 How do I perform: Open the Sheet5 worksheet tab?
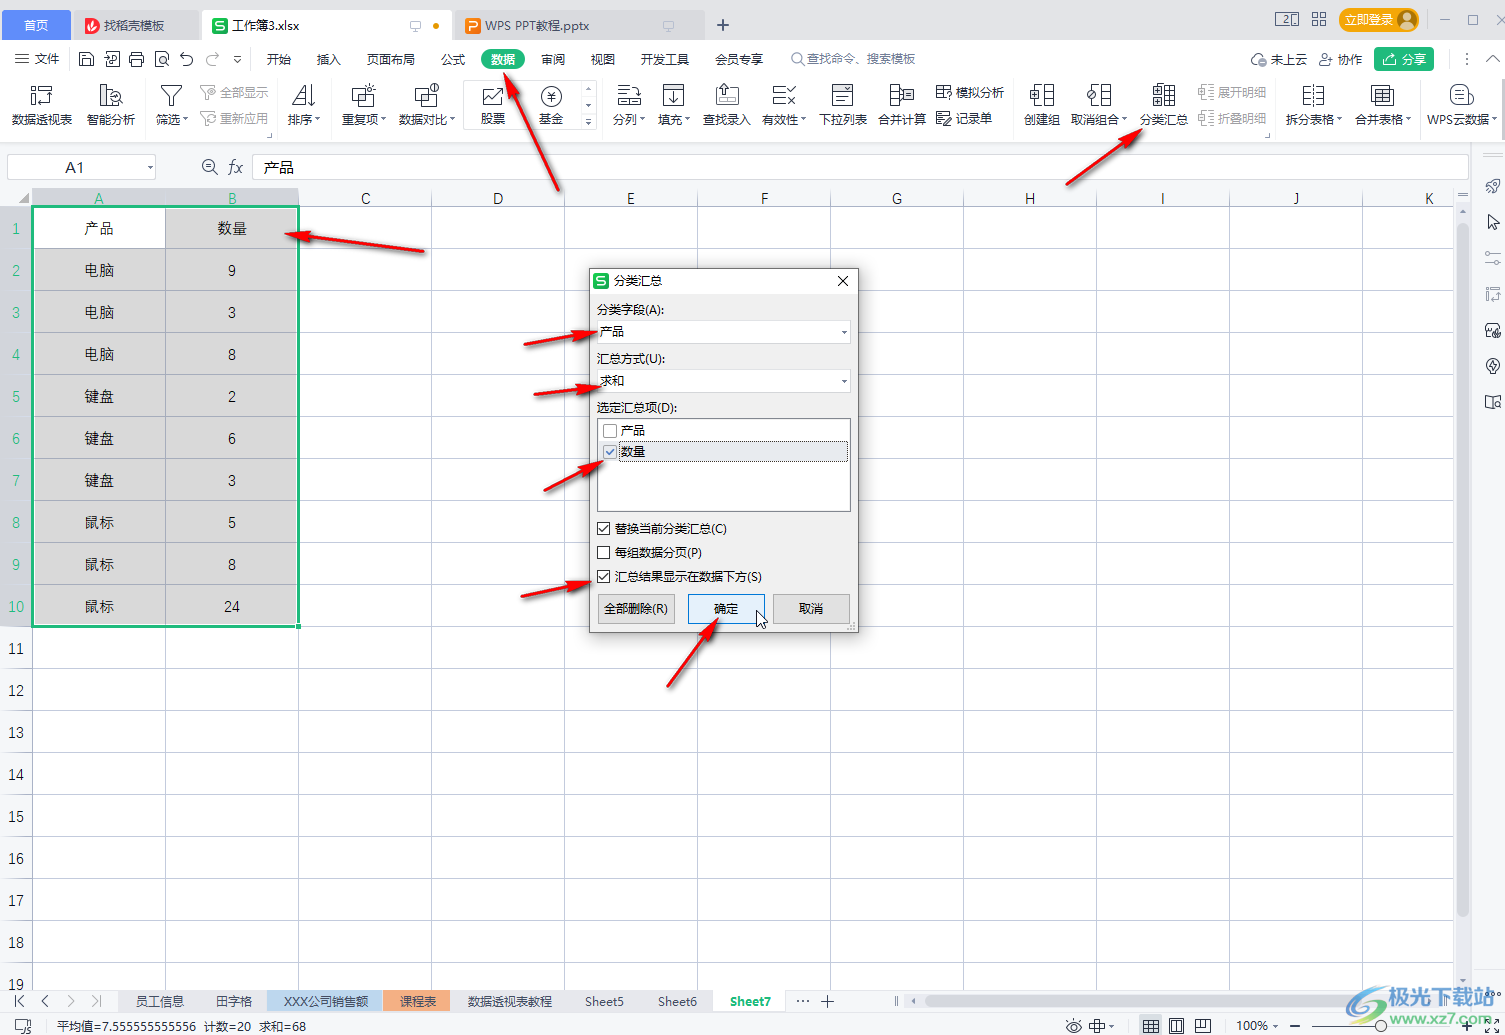[x=604, y=1001]
